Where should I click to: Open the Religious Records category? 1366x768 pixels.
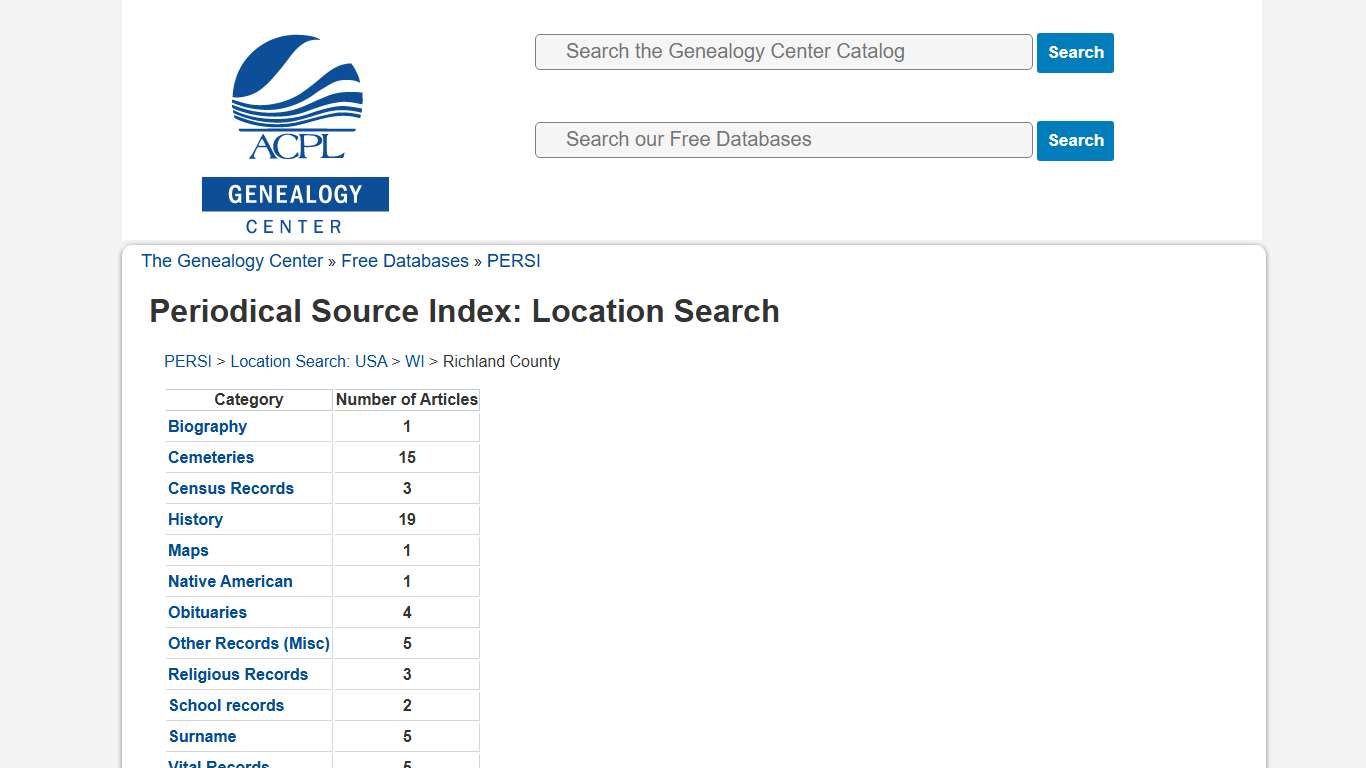pos(238,674)
